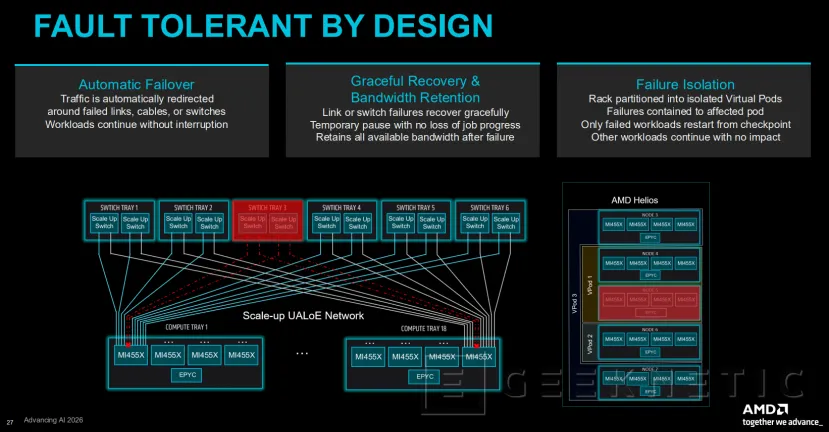Click Switch Tray 4's left Scale Up Switch
The height and width of the screenshot is (432, 829).
tap(326, 223)
